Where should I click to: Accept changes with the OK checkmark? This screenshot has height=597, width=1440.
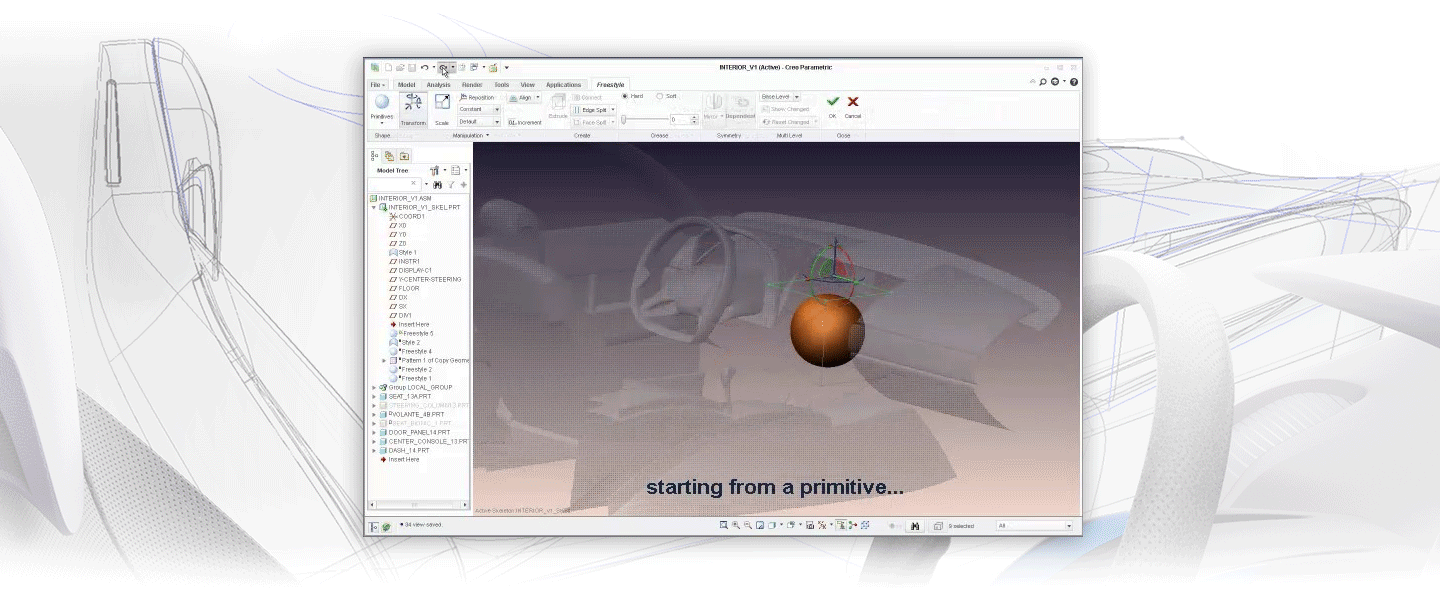coord(833,101)
